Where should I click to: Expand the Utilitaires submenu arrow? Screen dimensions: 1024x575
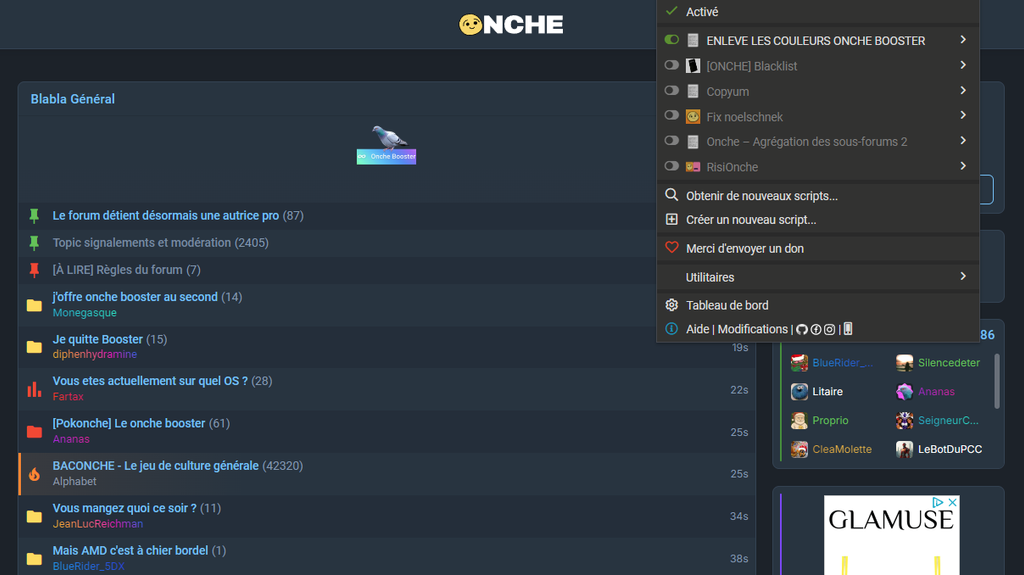click(x=963, y=277)
